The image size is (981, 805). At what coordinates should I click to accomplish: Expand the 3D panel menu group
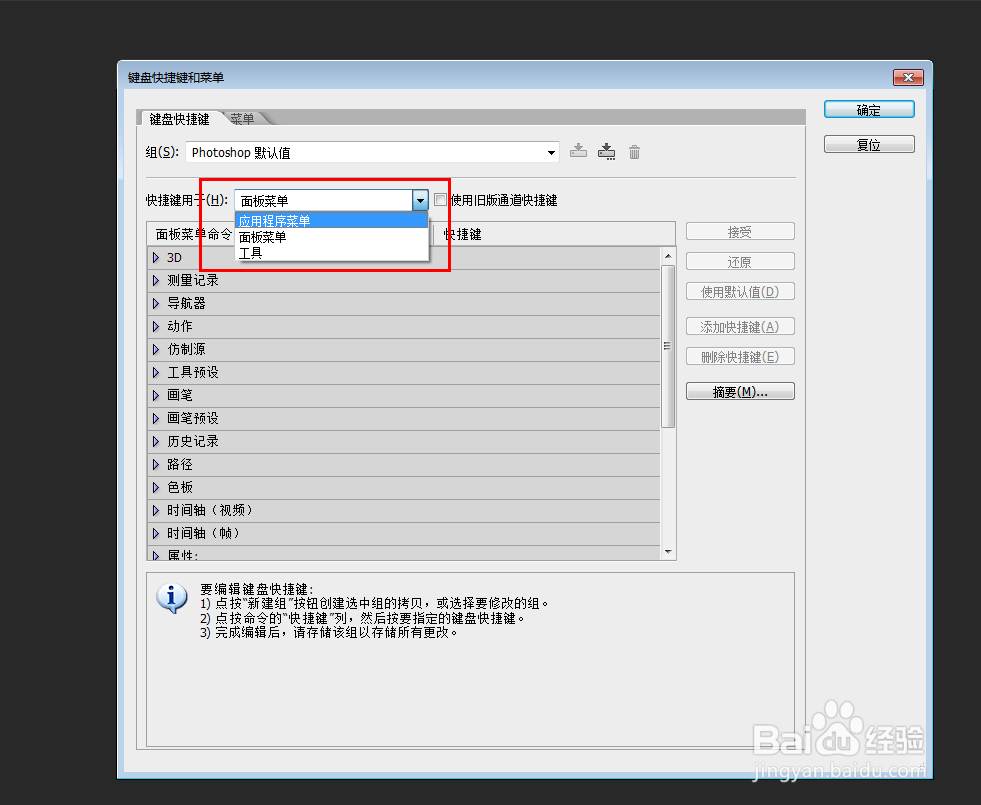(x=156, y=258)
